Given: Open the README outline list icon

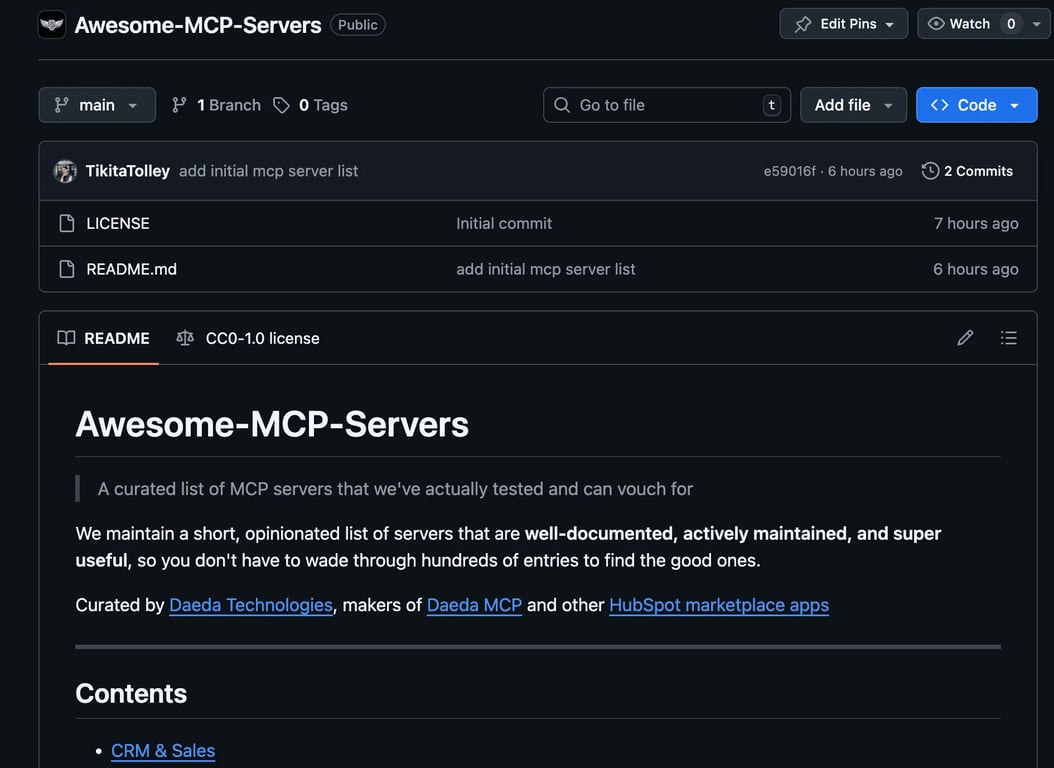Looking at the screenshot, I should click(x=1009, y=338).
